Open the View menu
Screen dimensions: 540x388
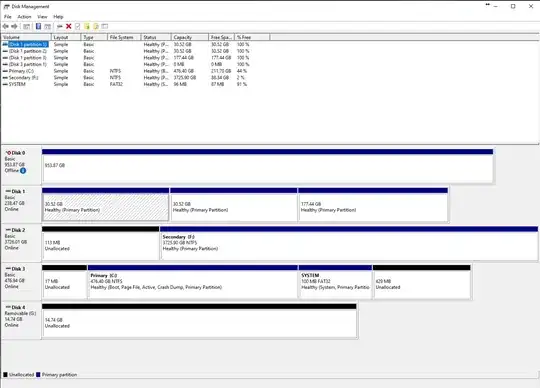point(42,17)
